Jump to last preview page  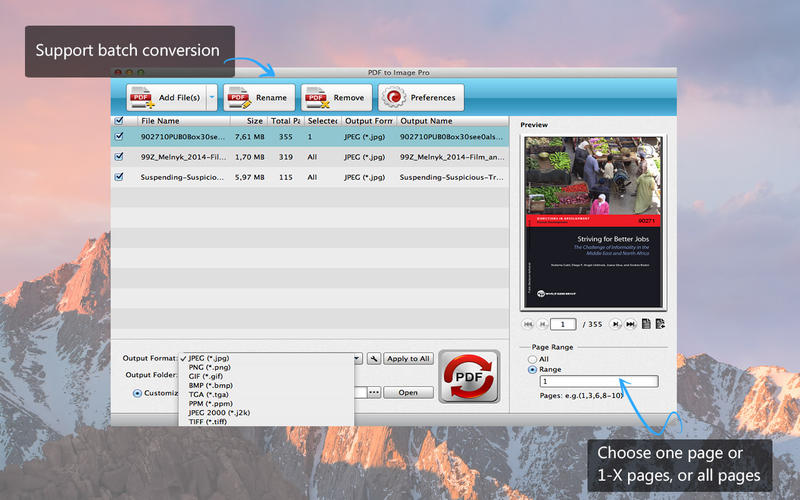click(632, 324)
